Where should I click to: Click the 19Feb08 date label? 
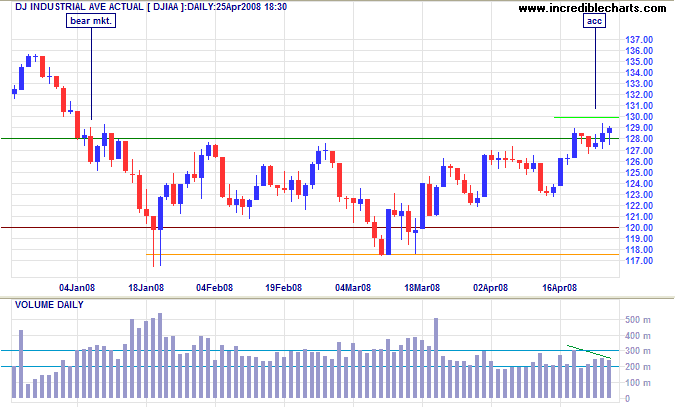(284, 288)
